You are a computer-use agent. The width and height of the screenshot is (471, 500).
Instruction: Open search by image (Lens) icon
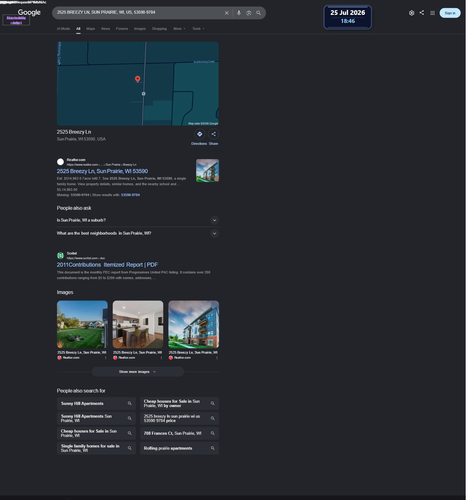[x=249, y=13]
